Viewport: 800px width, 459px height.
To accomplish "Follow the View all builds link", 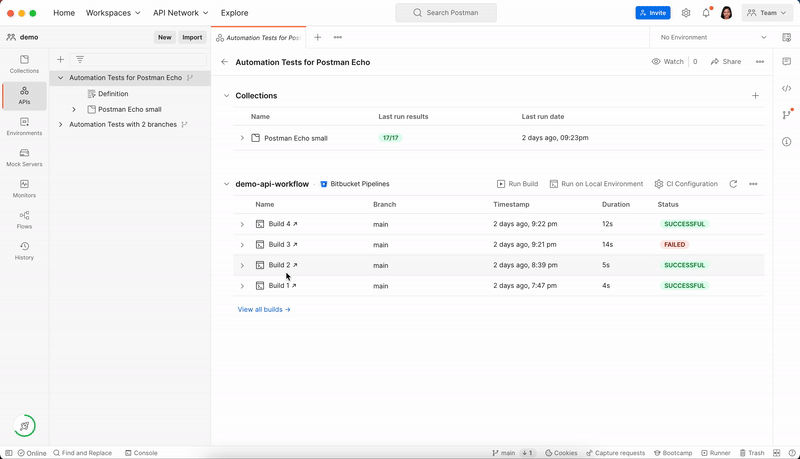I will pyautogui.click(x=264, y=309).
